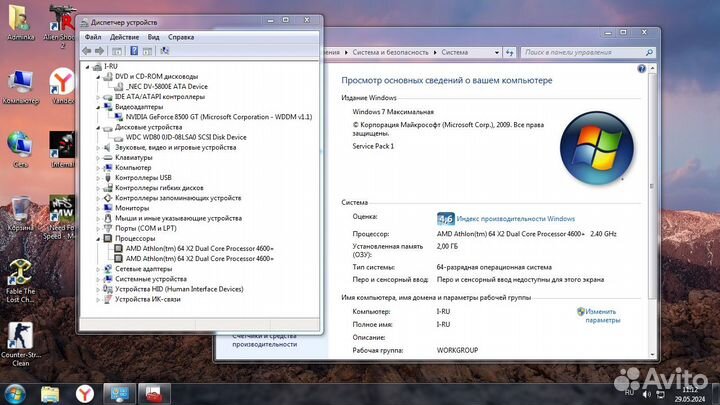Expand the Порты (COM и LPT) node
Viewport: 720px width, 405px height.
point(98,228)
